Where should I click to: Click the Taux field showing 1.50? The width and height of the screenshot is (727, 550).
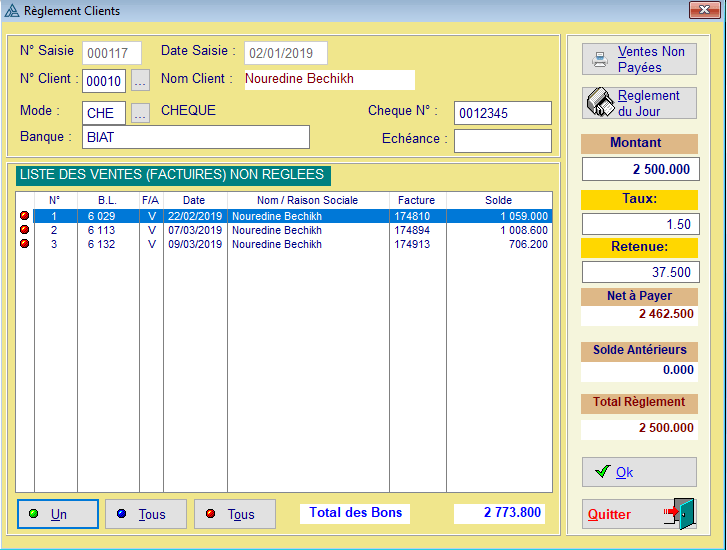coord(640,224)
